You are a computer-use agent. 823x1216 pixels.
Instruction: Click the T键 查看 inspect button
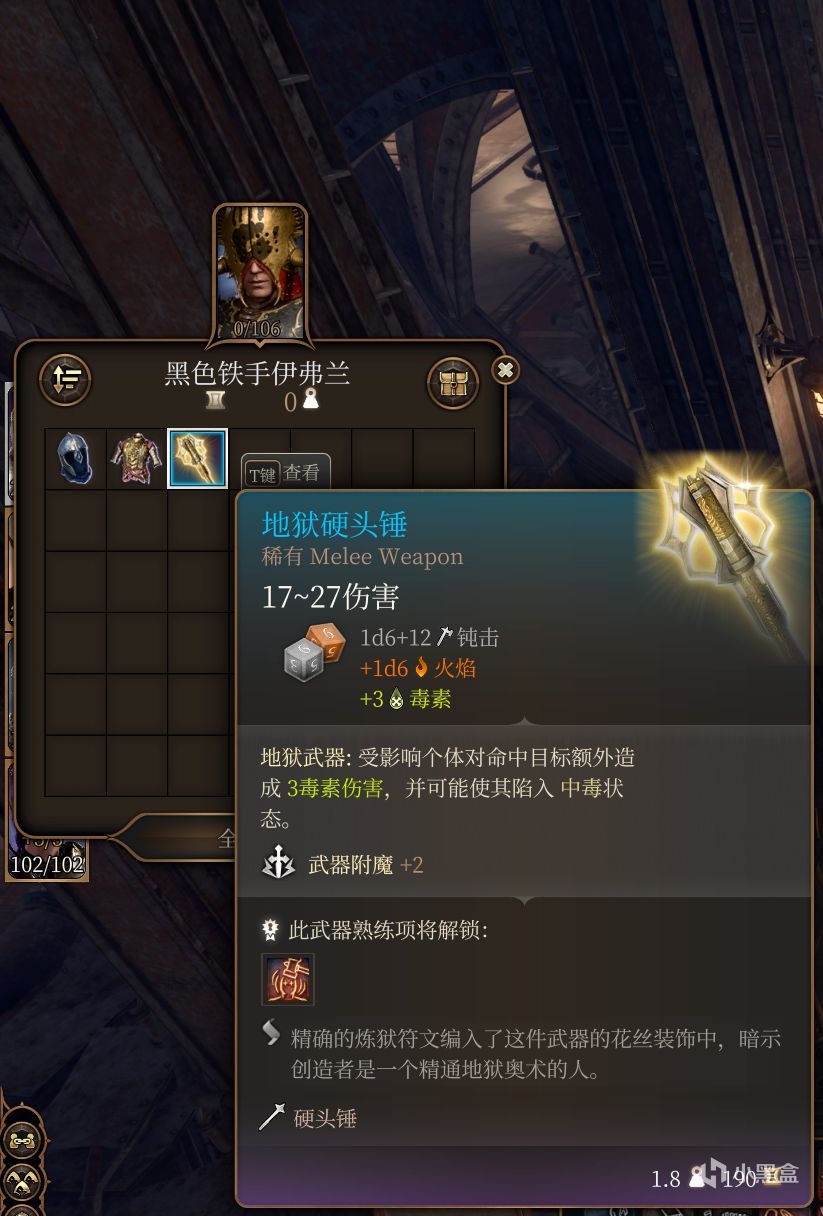pos(286,473)
